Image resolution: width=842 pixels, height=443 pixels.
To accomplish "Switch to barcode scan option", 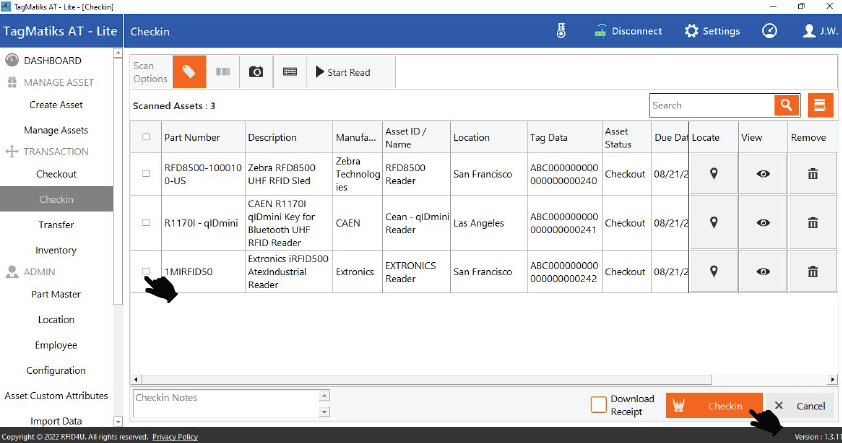I will 222,72.
